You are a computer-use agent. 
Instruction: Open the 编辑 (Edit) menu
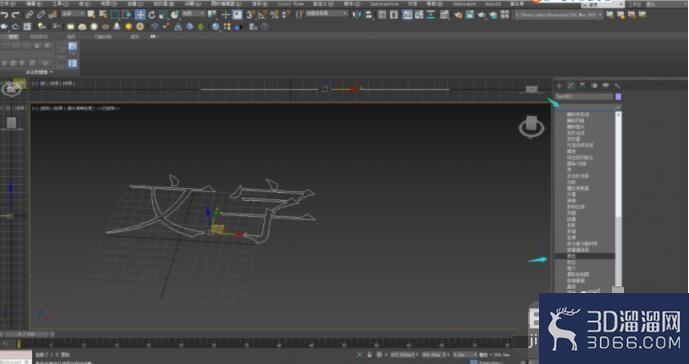[x=34, y=4]
